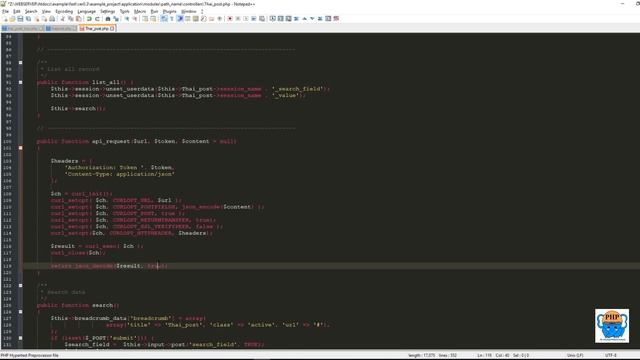Click 'PHP Hypertext Preprocessor file' in status bar
This screenshot has height=360, width=640.
coord(29,356)
